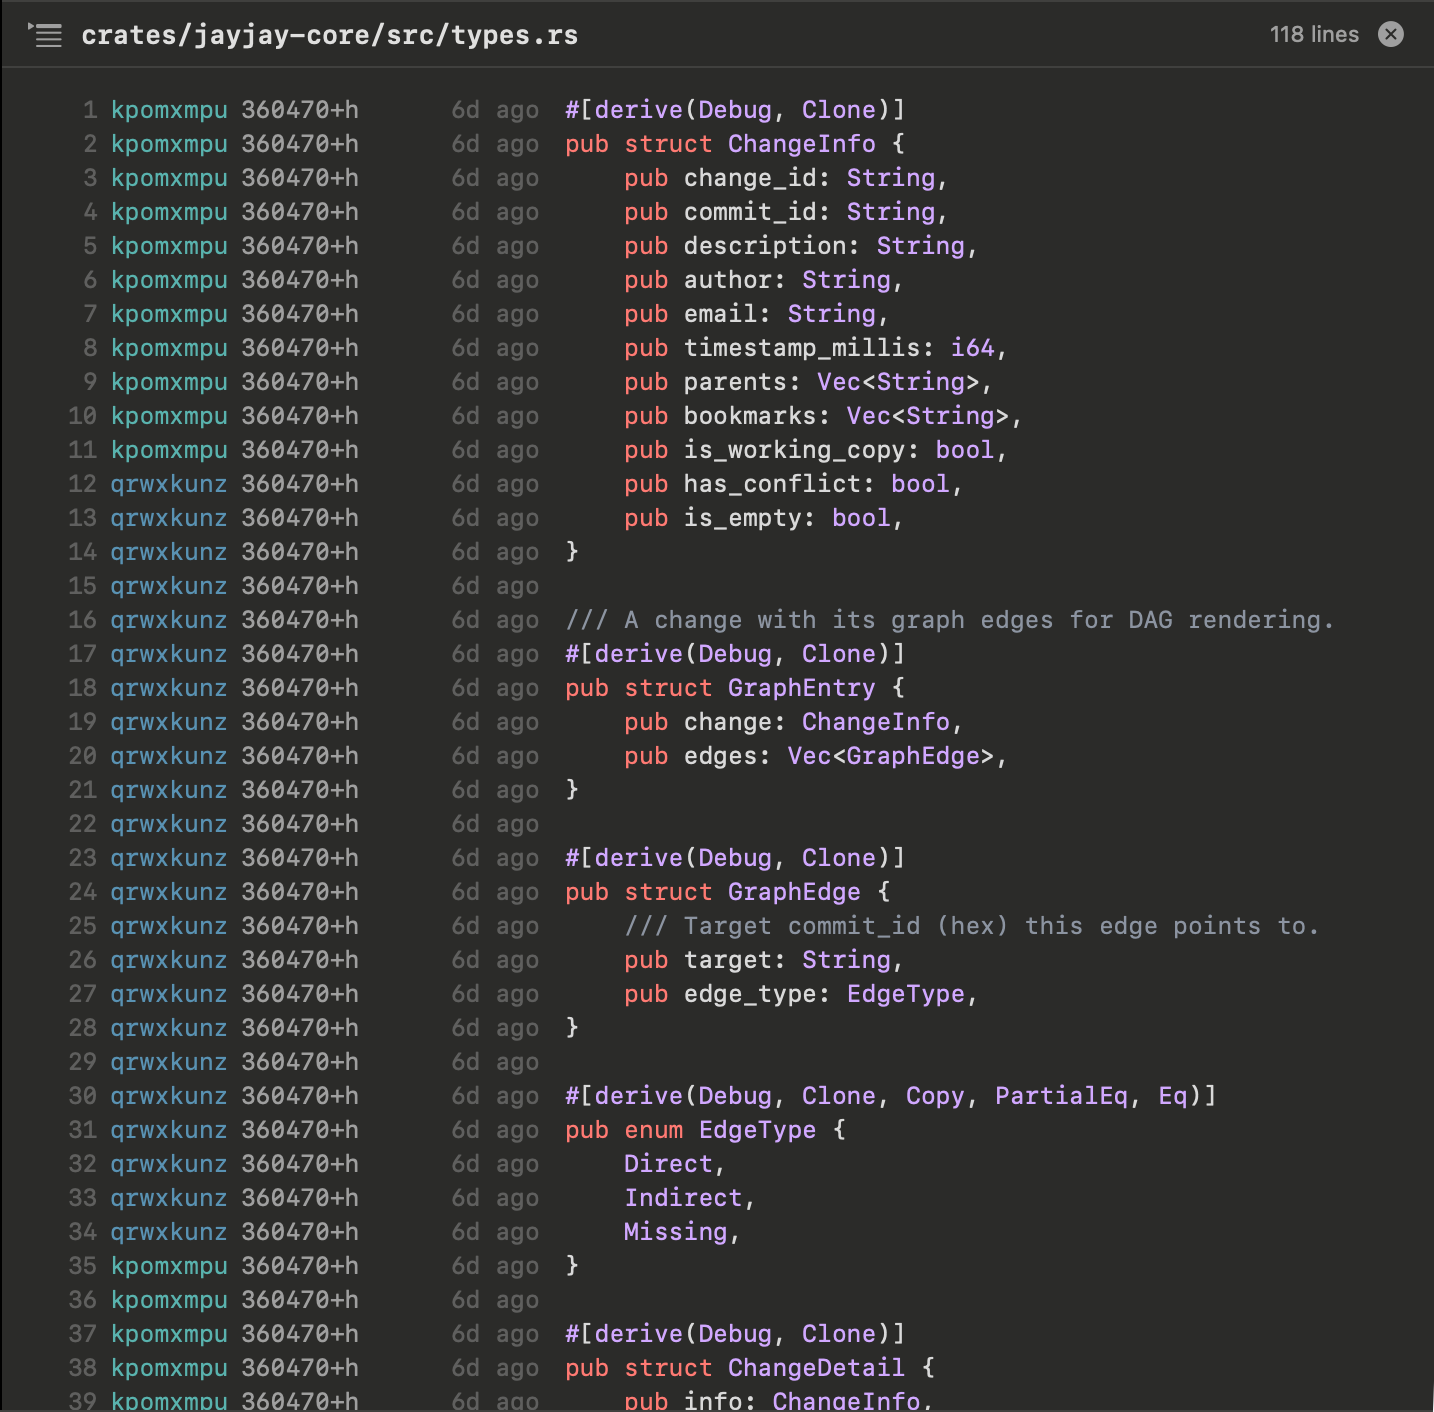Click line number 24 in the gutter

[x=83, y=892]
